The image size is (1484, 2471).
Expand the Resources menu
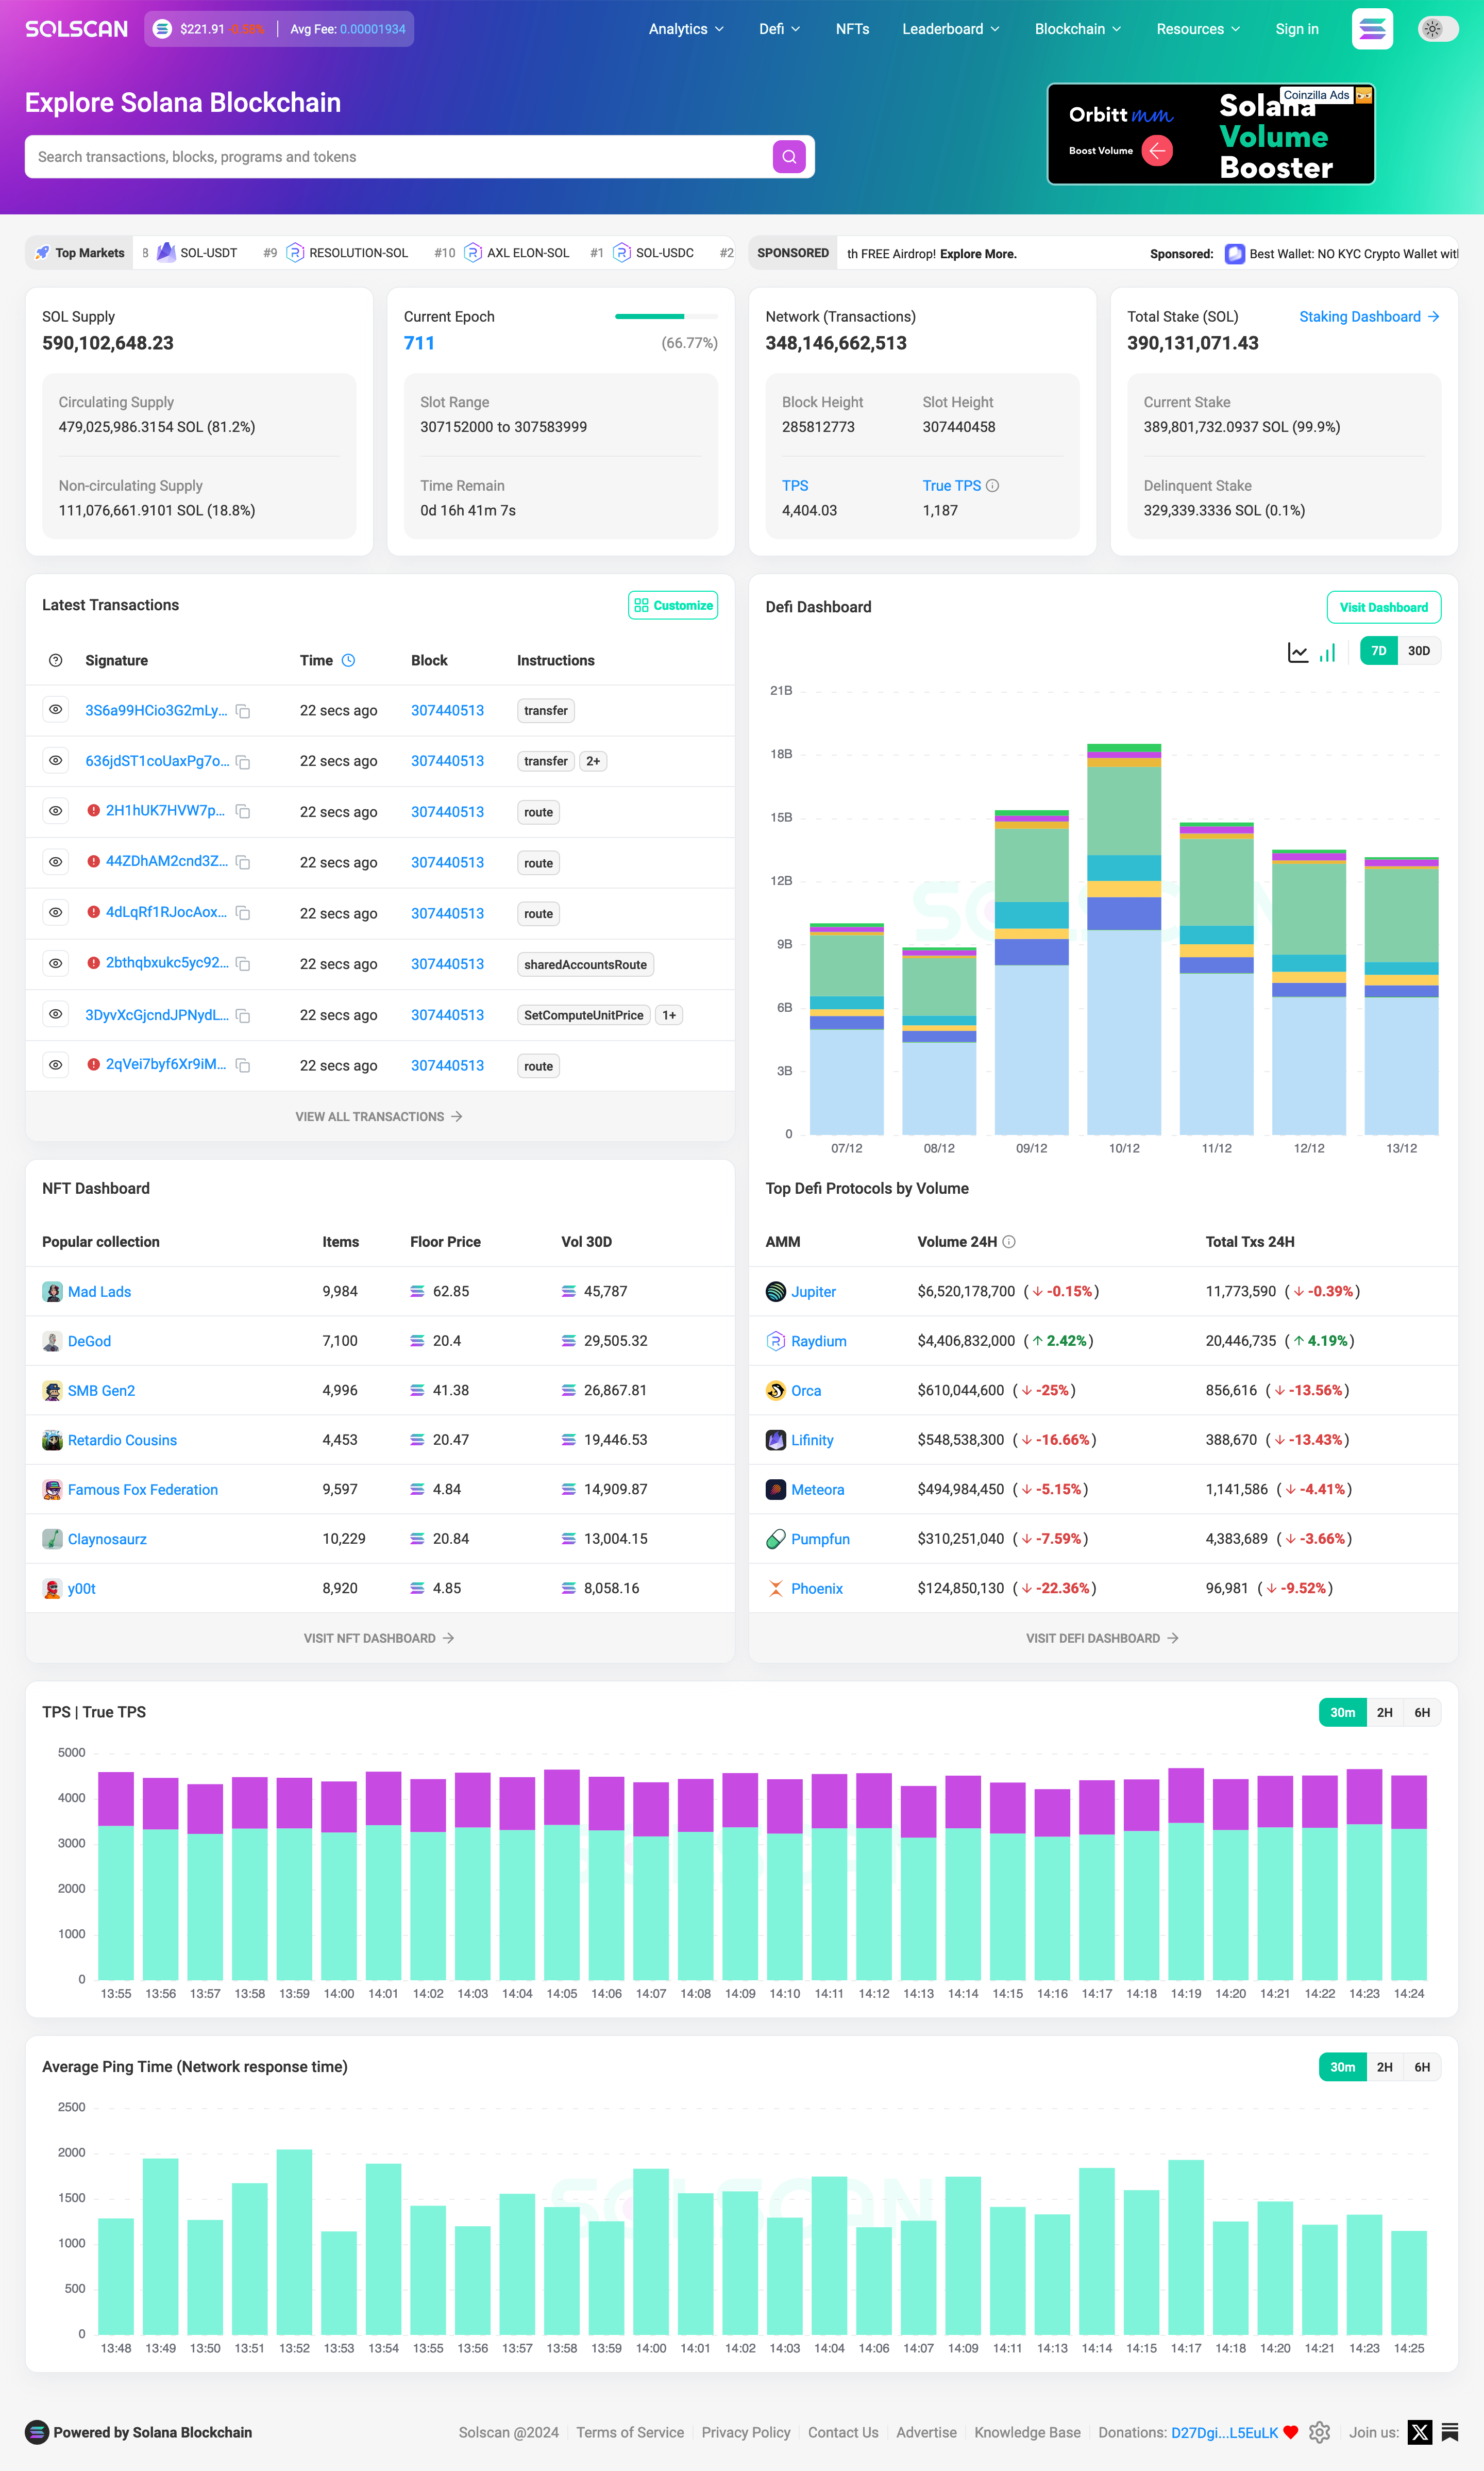click(1198, 29)
